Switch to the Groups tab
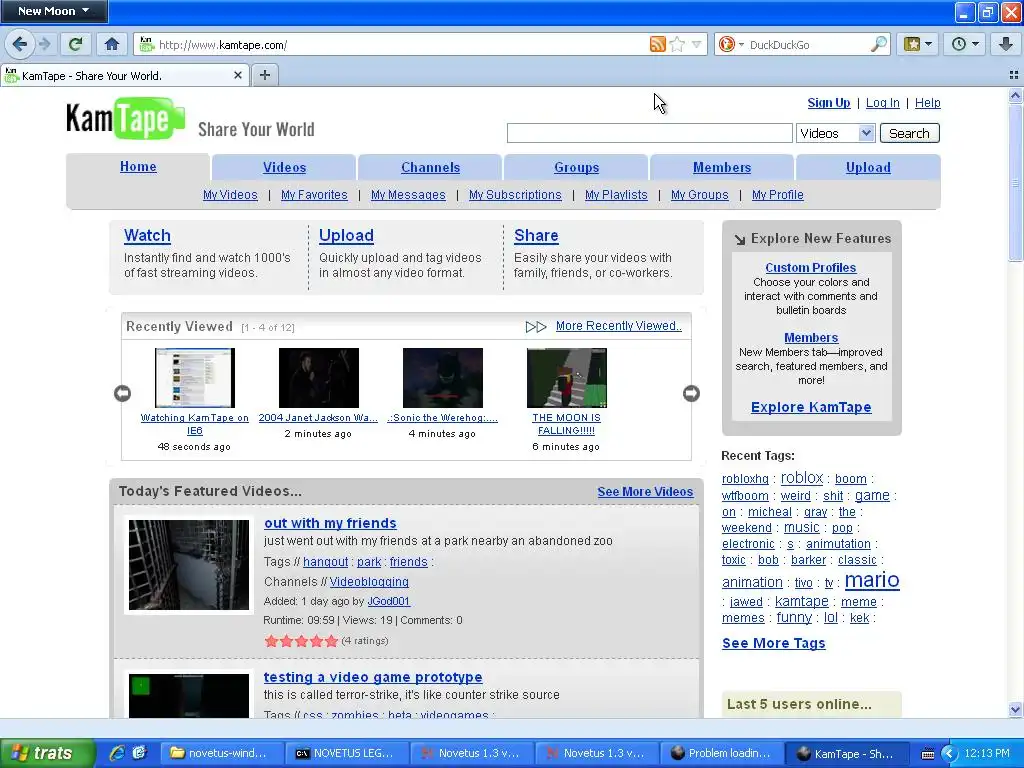This screenshot has width=1024, height=768. pyautogui.click(x=577, y=167)
